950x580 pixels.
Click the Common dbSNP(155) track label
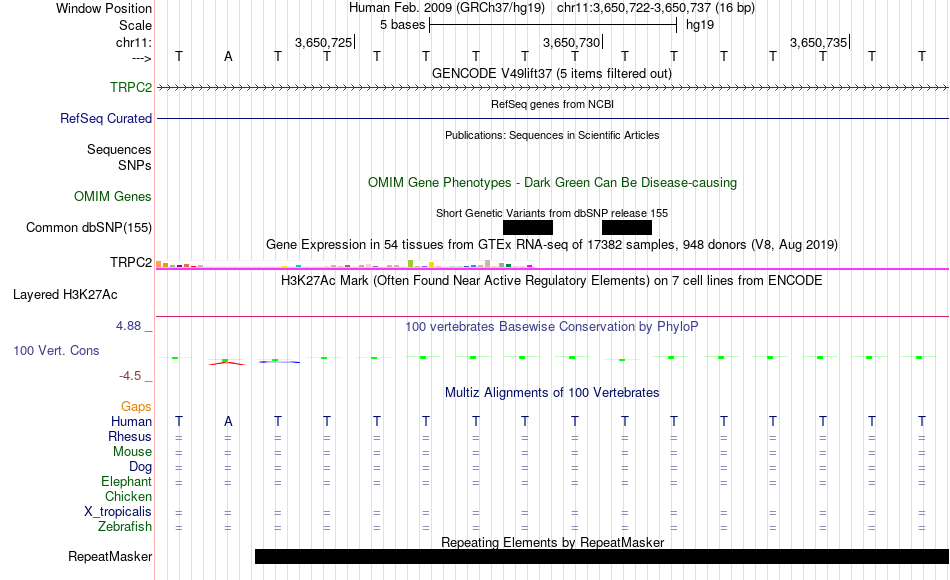[x=89, y=227]
